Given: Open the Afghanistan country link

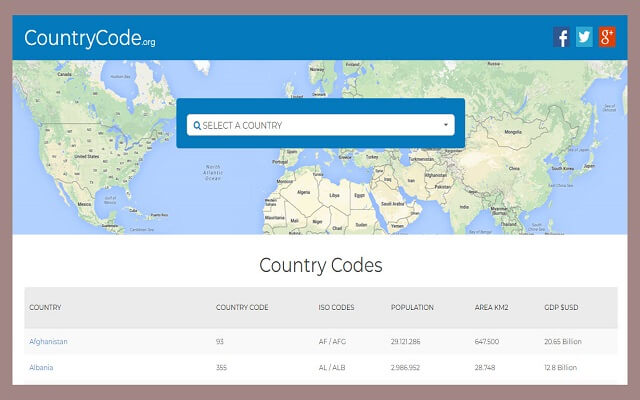Looking at the screenshot, I should pyautogui.click(x=48, y=342).
